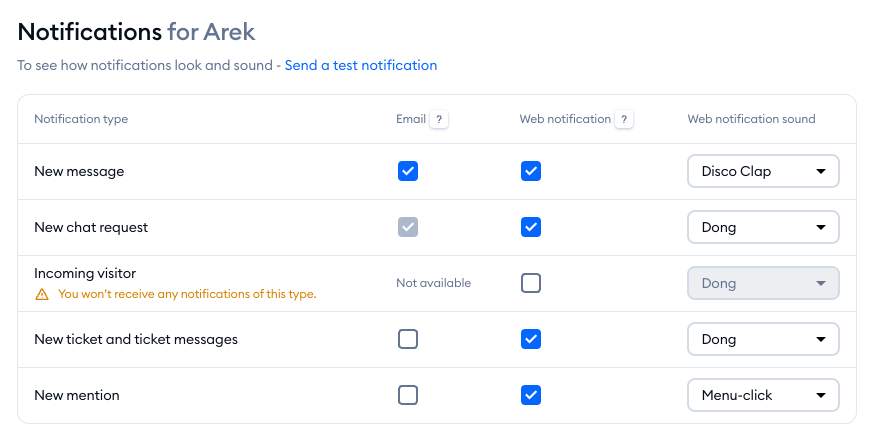875x445 pixels.
Task: Click the help icon next to Email
Action: (x=439, y=119)
